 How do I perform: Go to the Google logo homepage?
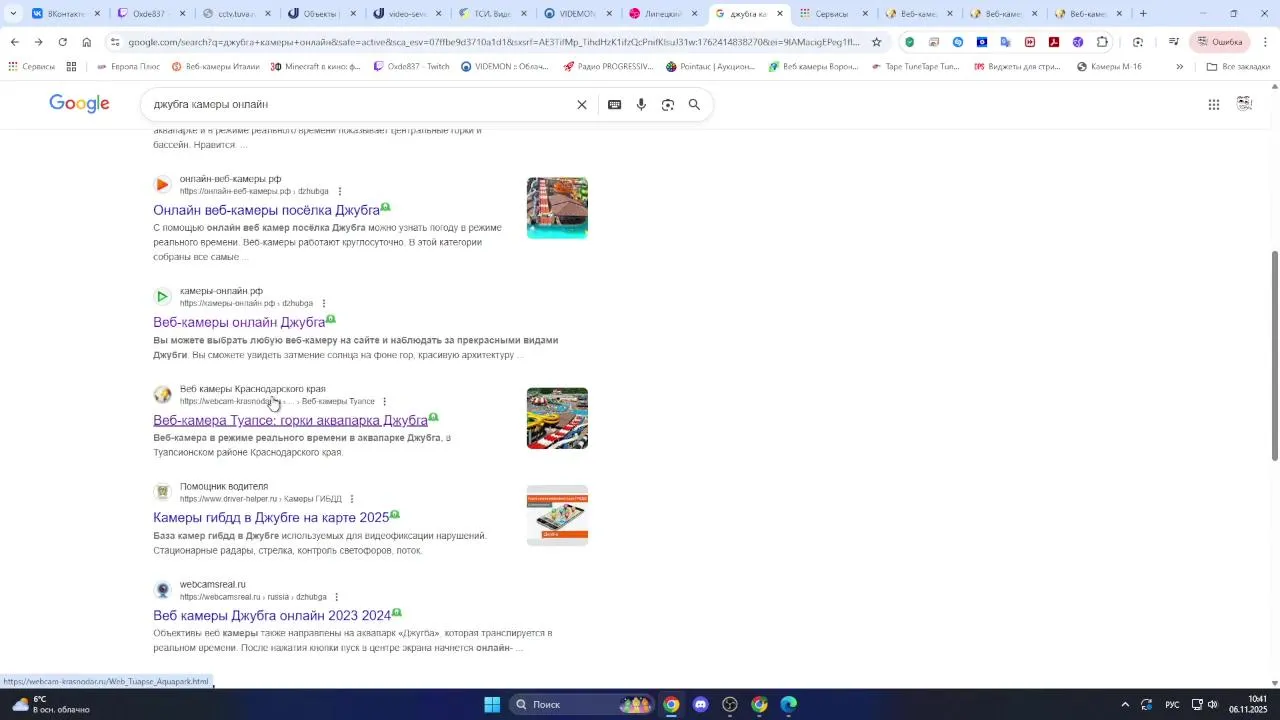pos(79,104)
